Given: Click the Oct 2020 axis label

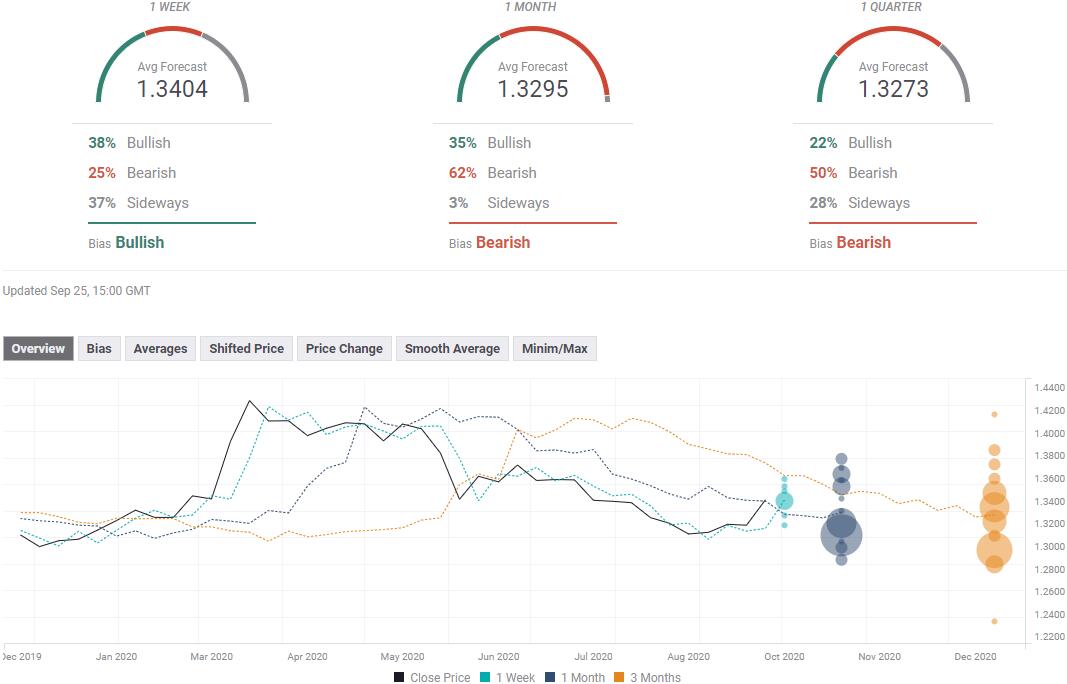Looking at the screenshot, I should pyautogui.click(x=784, y=657).
